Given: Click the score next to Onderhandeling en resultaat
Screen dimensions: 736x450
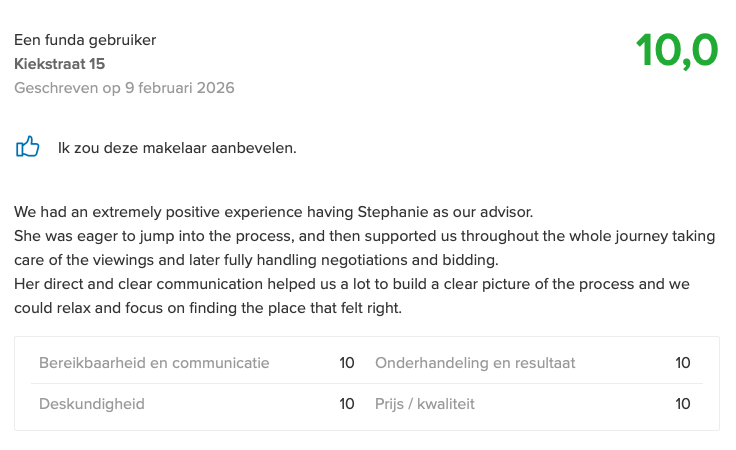Looking at the screenshot, I should [683, 363].
